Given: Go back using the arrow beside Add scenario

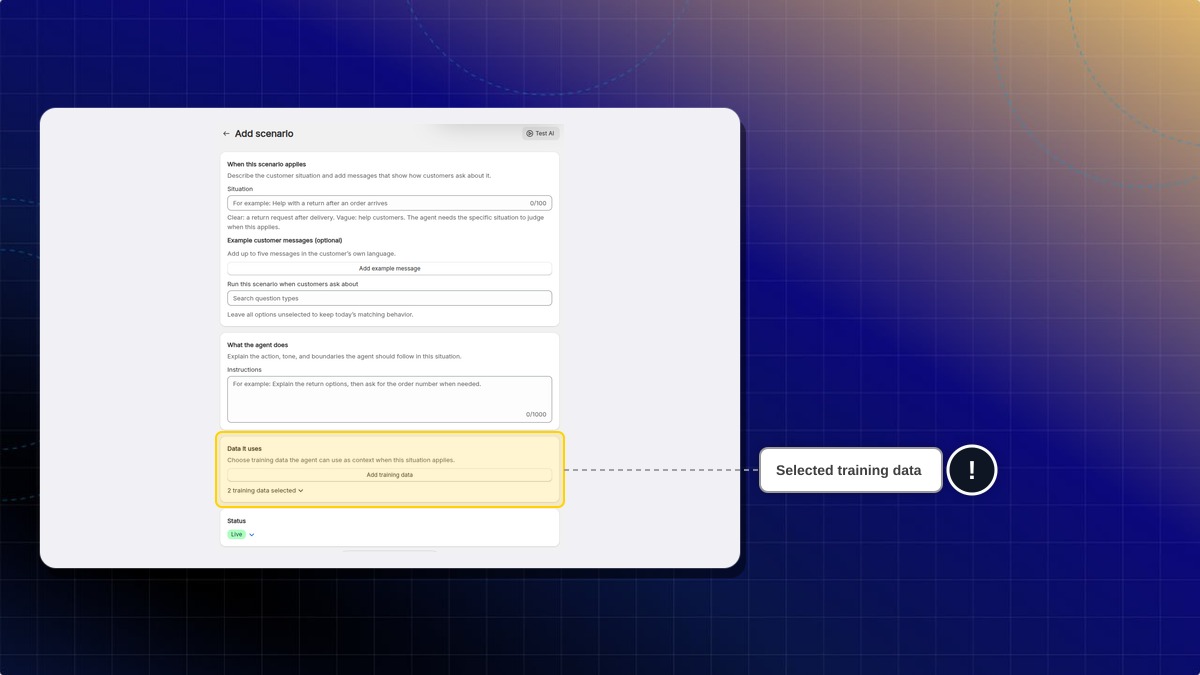Looking at the screenshot, I should (x=226, y=134).
